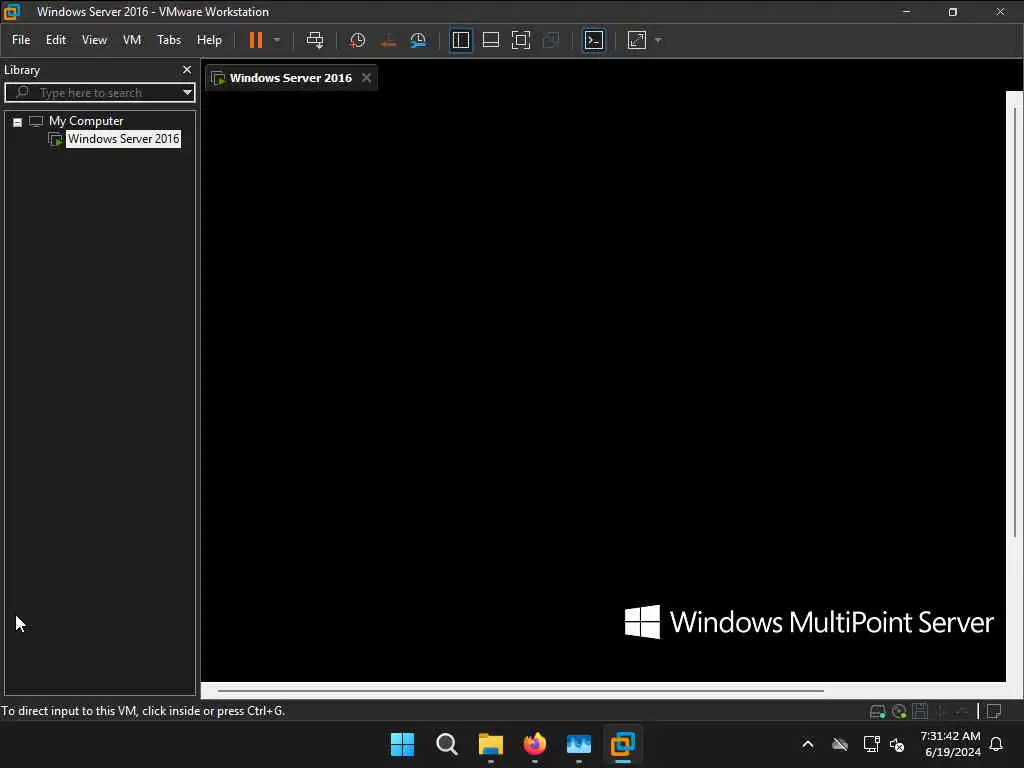Click the VM view horizontal scrollbar

point(520,690)
